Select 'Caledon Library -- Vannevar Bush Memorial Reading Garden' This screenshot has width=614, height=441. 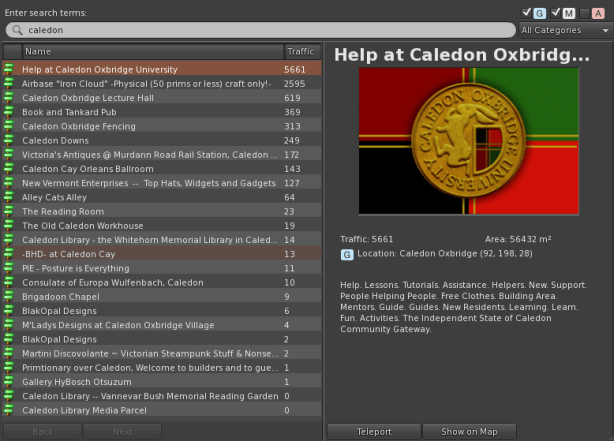pos(162,396)
